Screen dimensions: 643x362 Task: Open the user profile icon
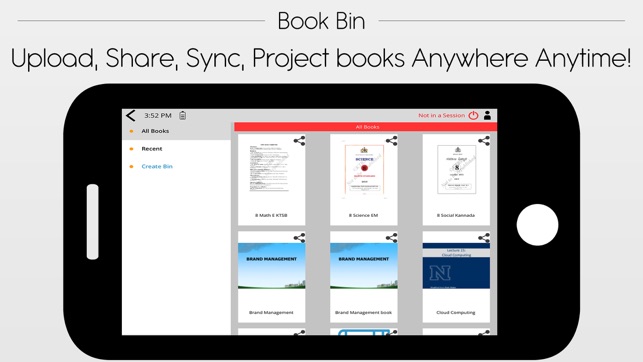point(487,116)
